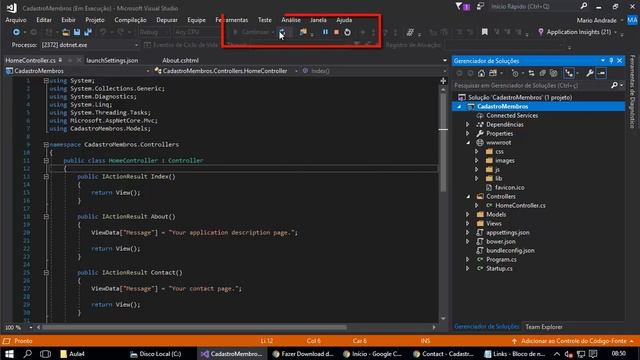Click Adicionar ao Controle do Código-Fonte

573,341
